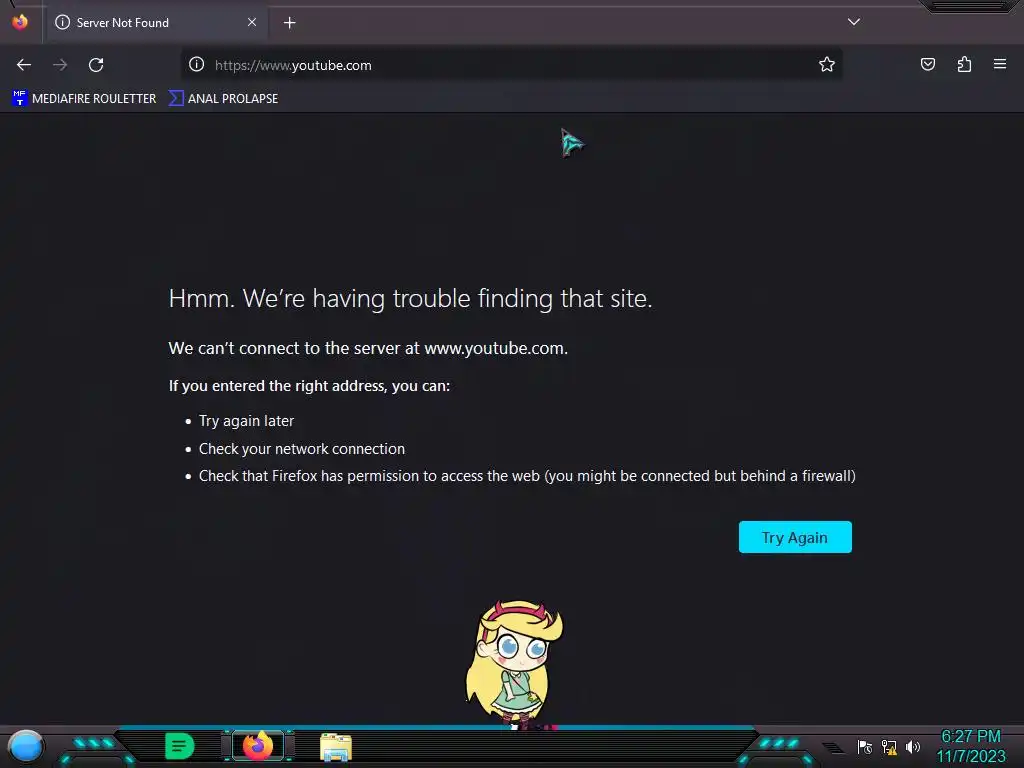Click the Try Again button
This screenshot has width=1024, height=768.
point(795,537)
